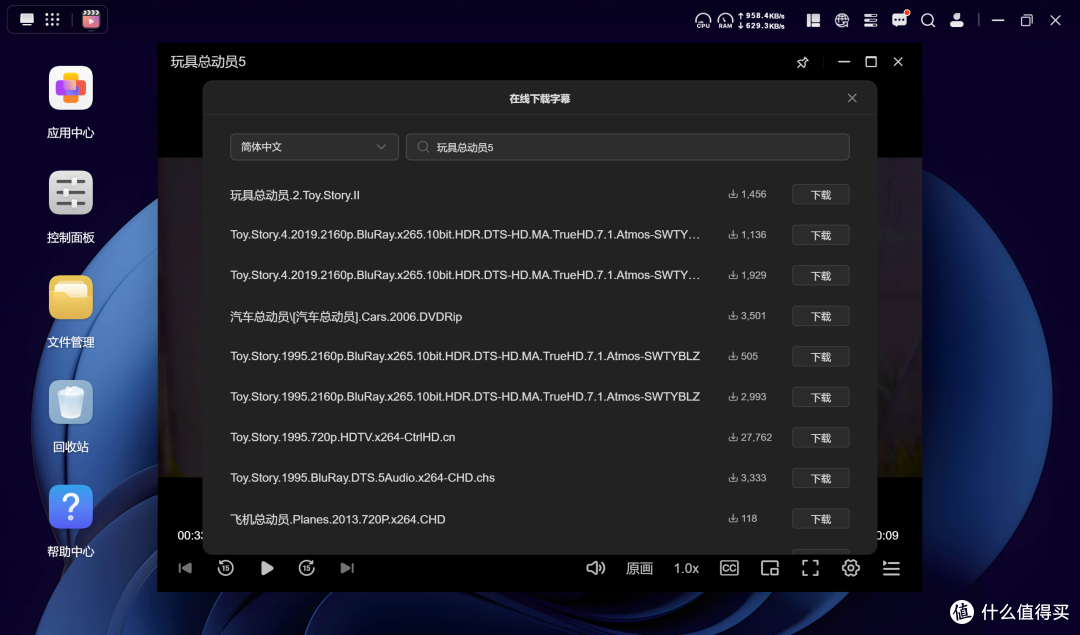
Task: Click the 玩具总动员5 player window title
Action: click(208, 62)
